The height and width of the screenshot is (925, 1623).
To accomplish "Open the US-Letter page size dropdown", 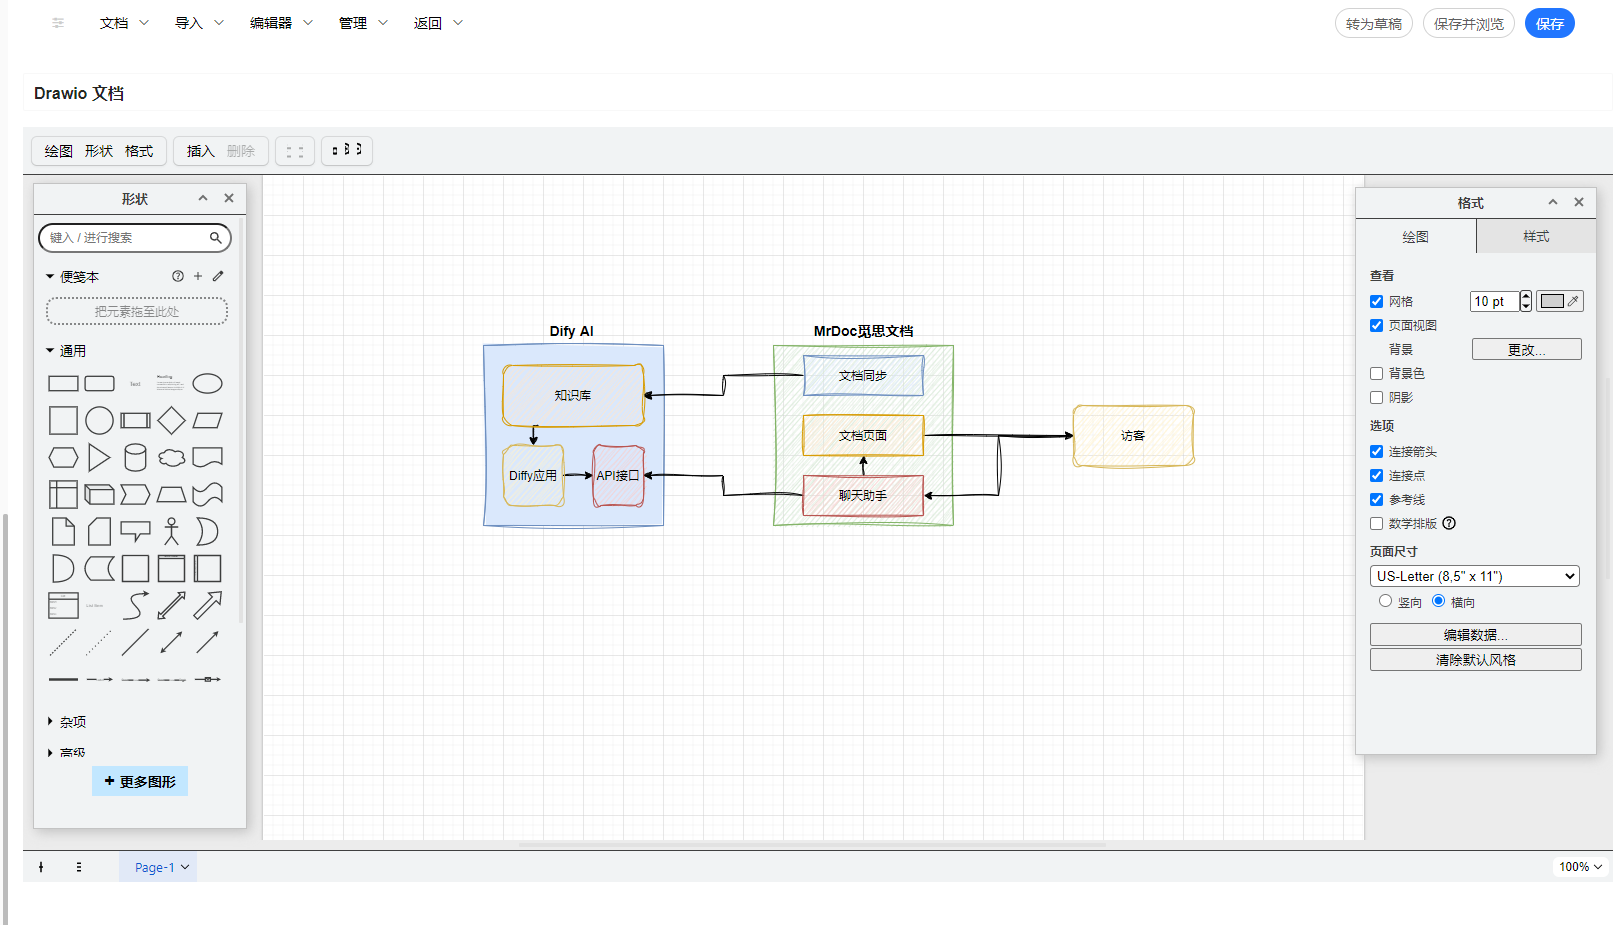I will coord(1474,576).
